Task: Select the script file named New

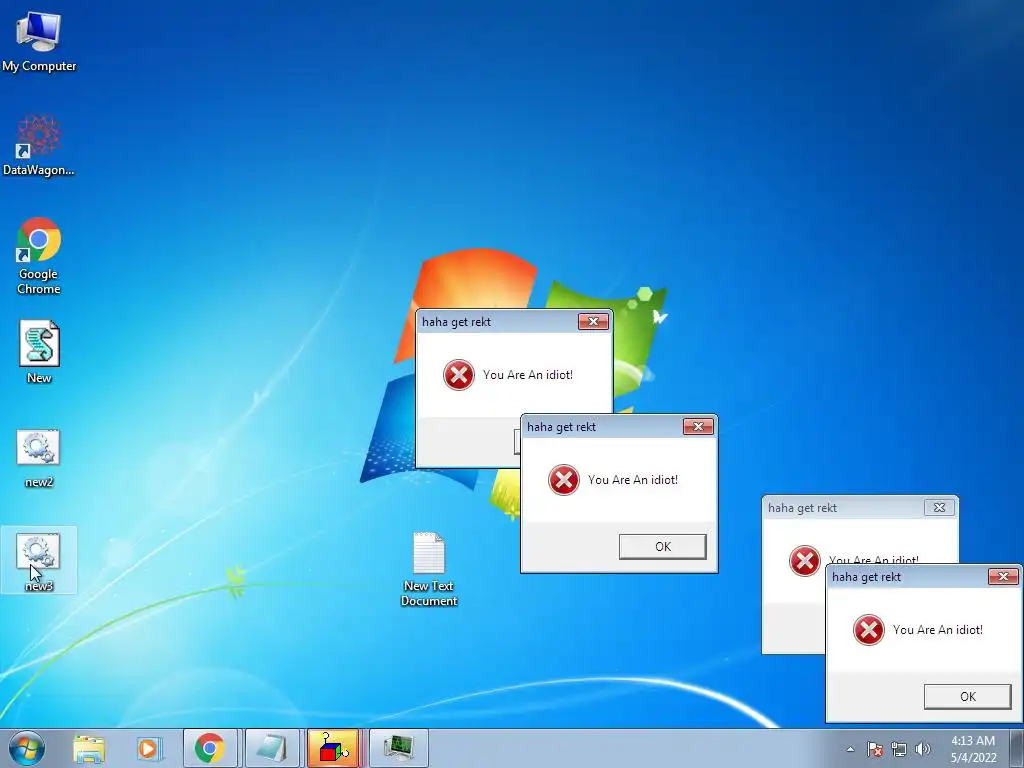Action: pos(39,351)
